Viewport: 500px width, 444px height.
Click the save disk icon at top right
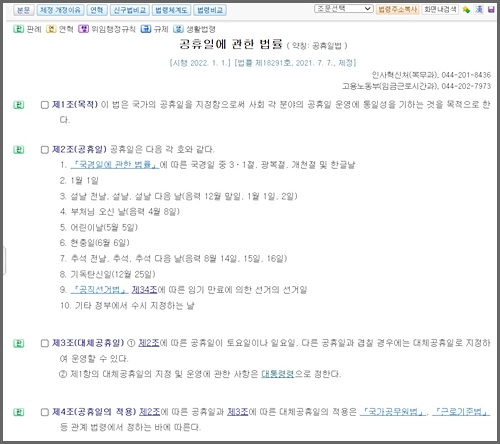click(x=491, y=10)
